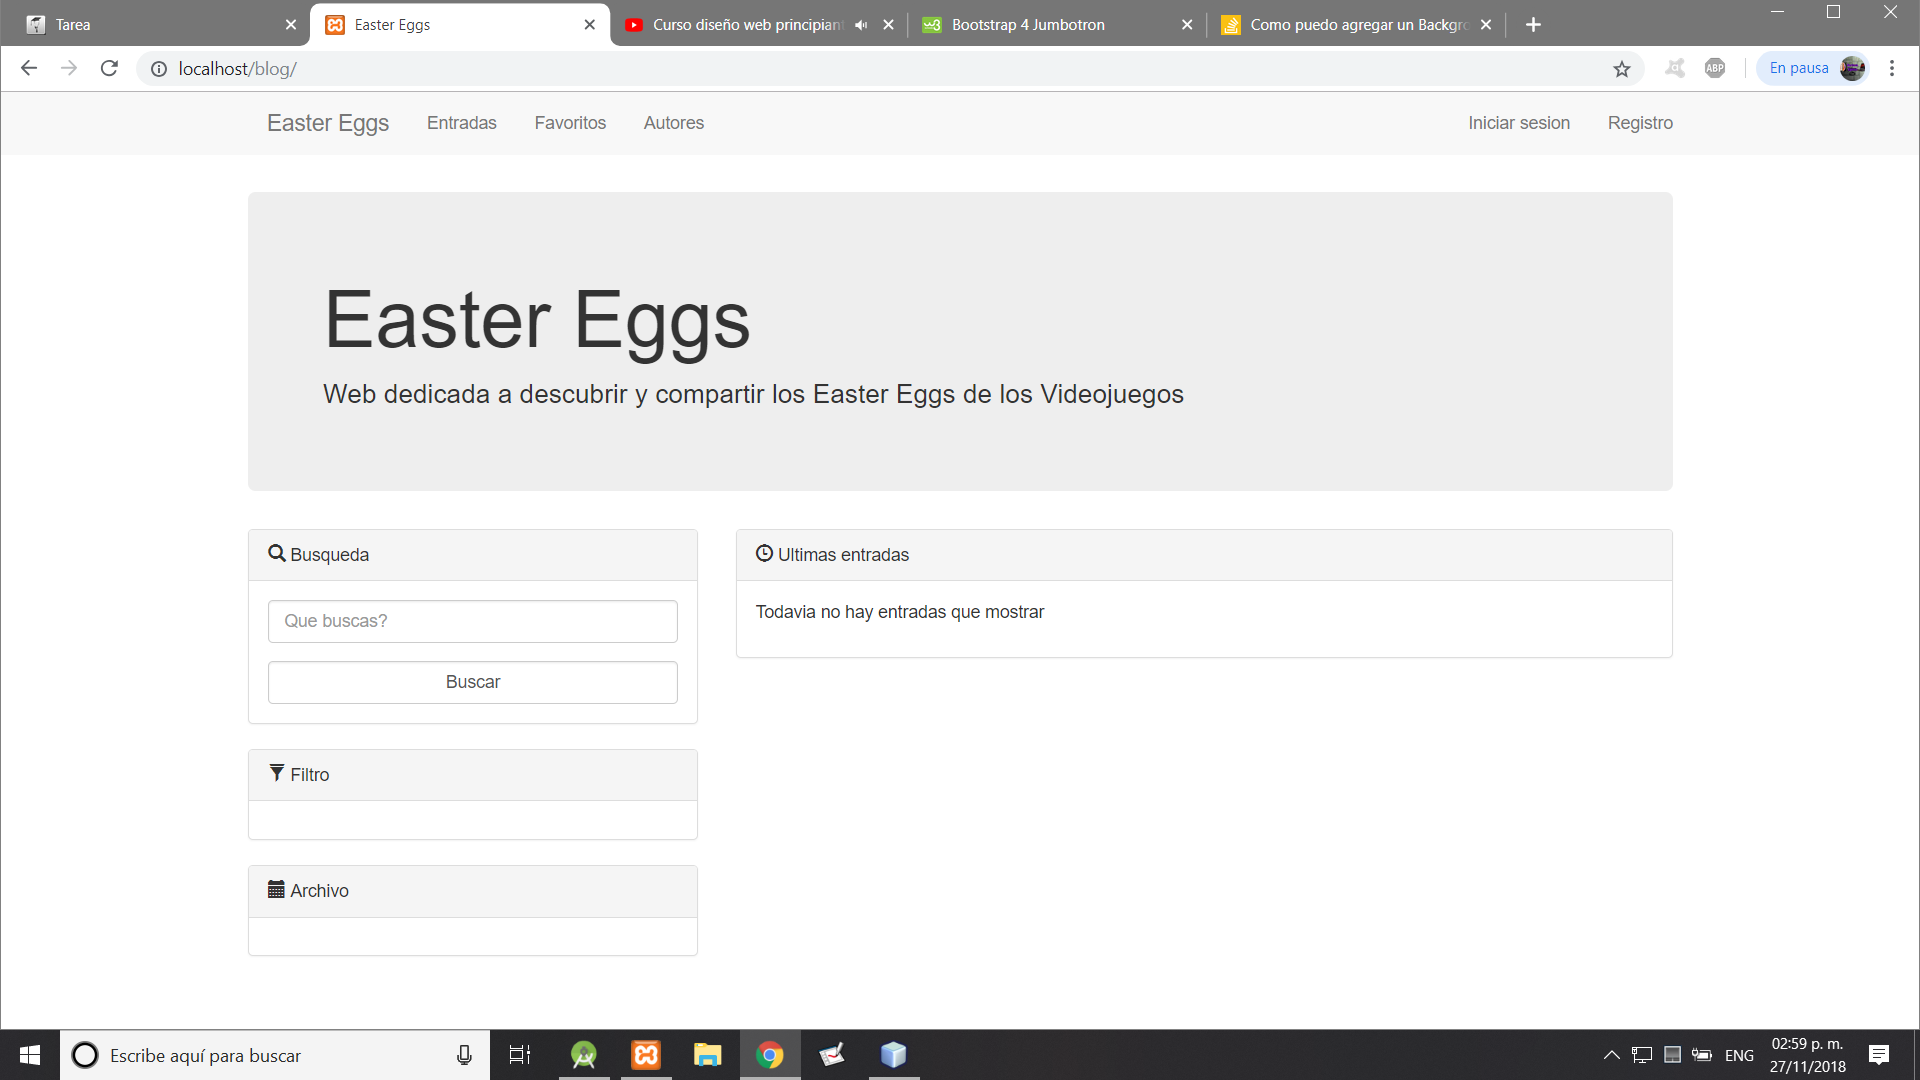Click the funnel icon beside Filtro
Viewport: 1920px width, 1080px height.
click(277, 773)
